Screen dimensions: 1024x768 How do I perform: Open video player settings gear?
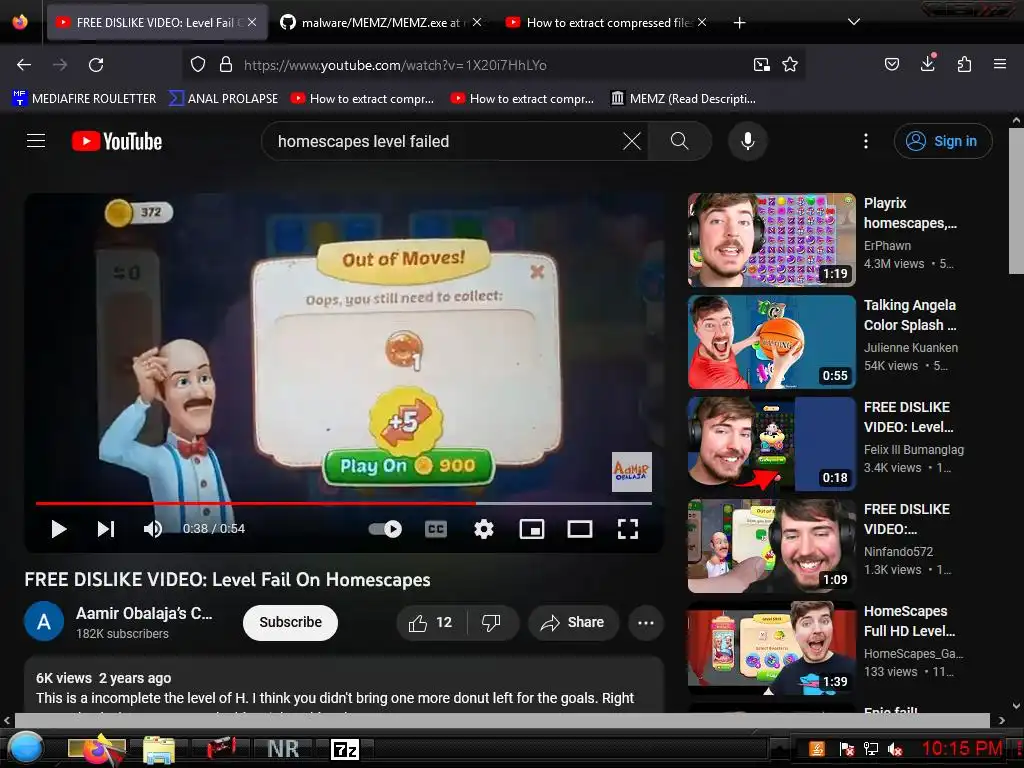(483, 529)
